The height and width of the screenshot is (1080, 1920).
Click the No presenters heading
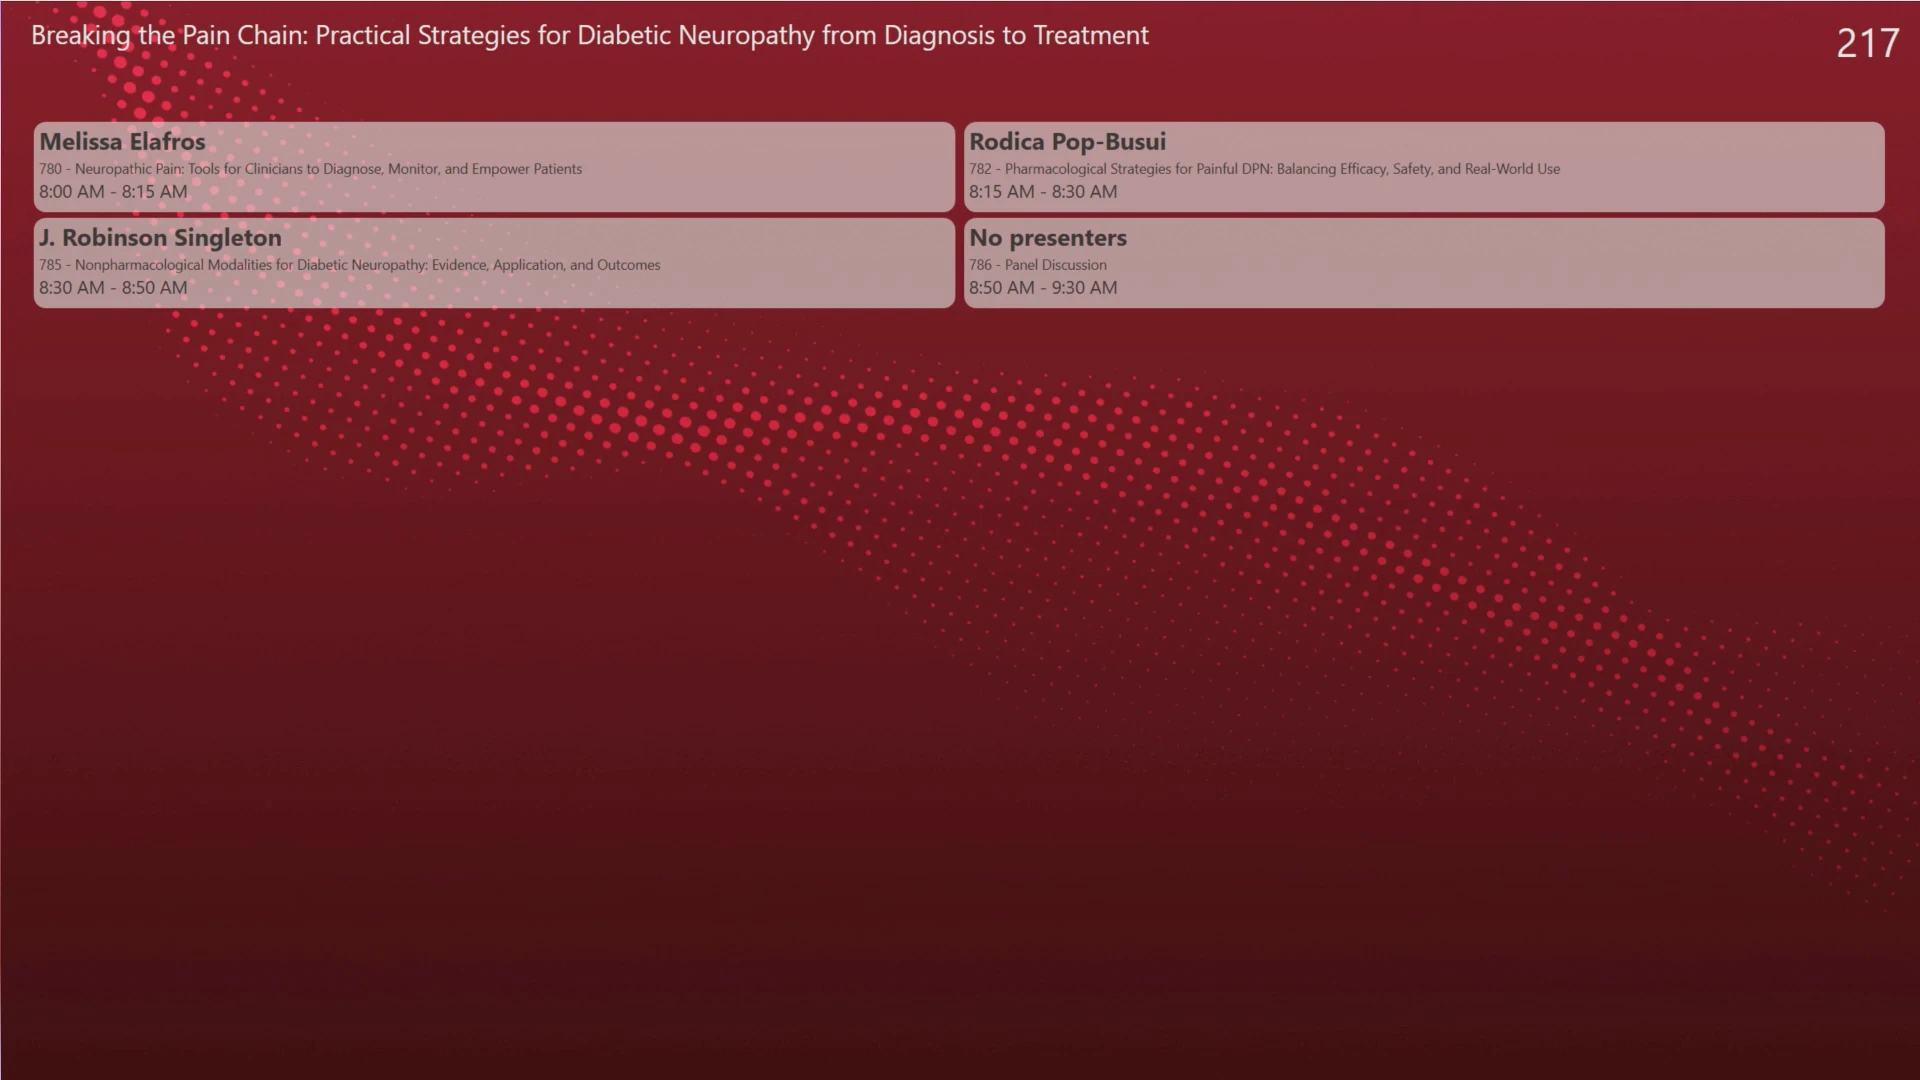[x=1048, y=238]
